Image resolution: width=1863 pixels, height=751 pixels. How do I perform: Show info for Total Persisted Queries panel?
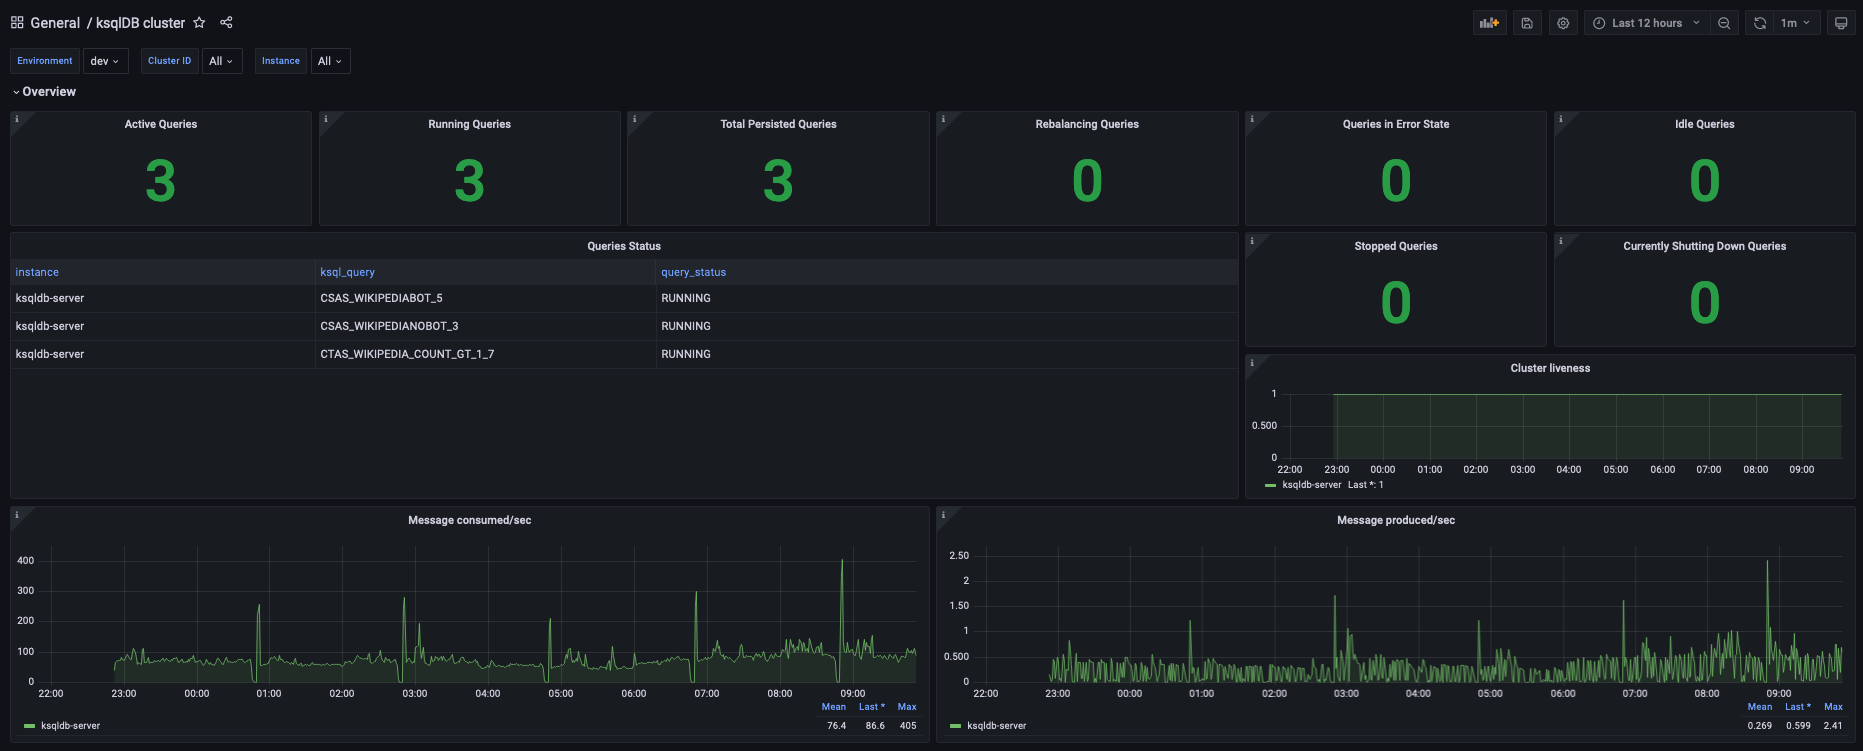point(634,119)
